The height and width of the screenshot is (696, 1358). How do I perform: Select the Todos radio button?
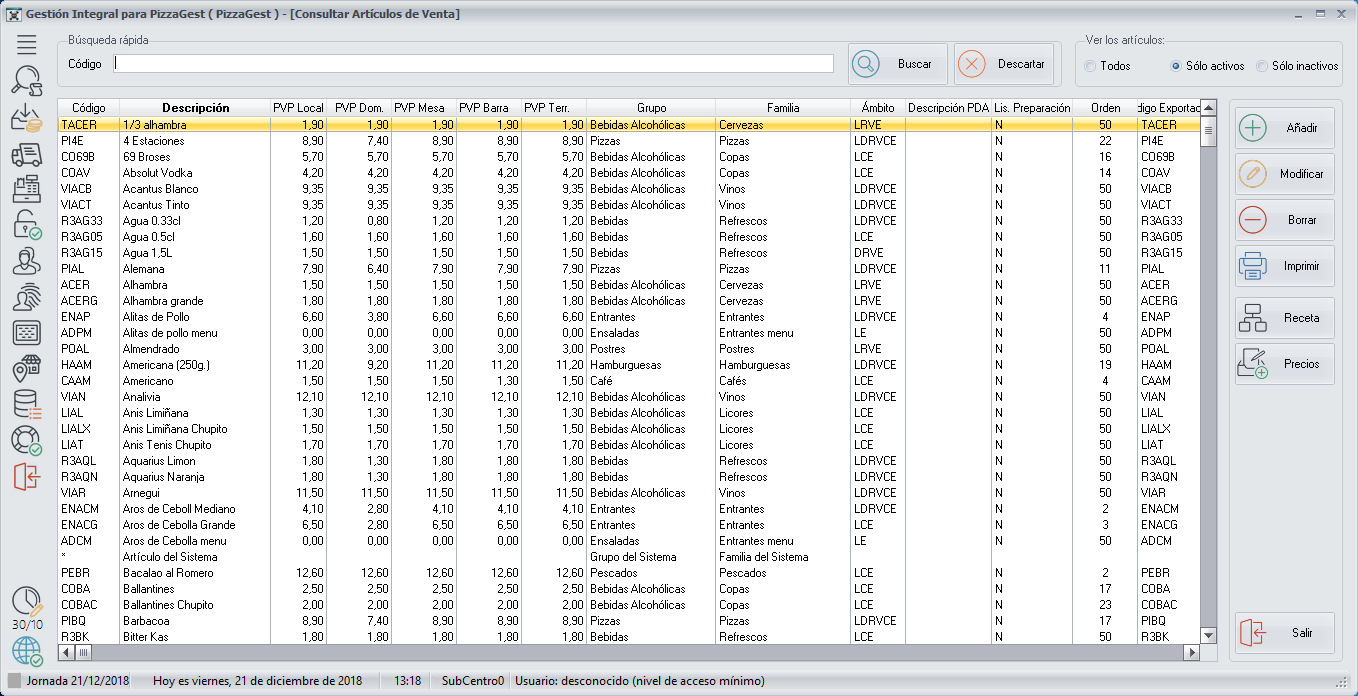tap(1090, 66)
